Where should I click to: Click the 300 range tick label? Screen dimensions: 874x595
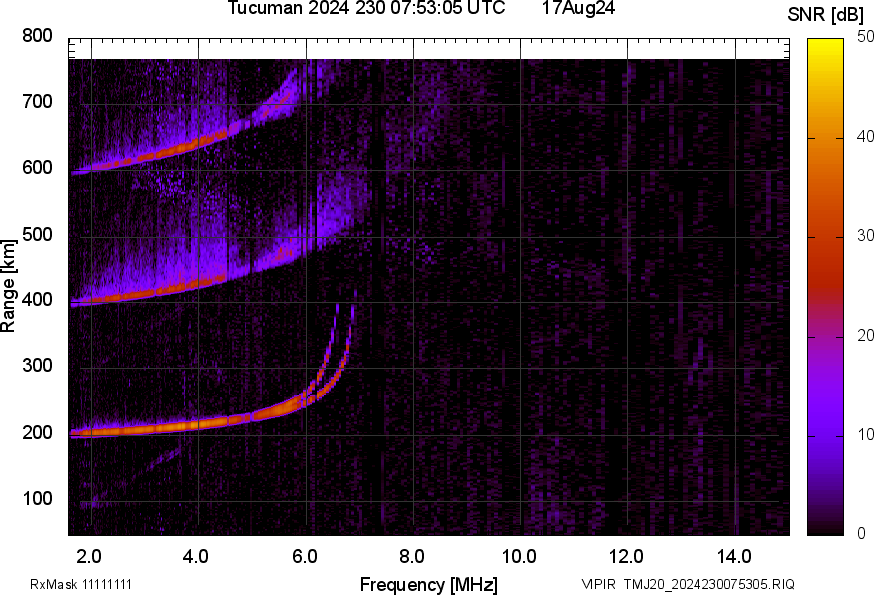click(x=37, y=367)
